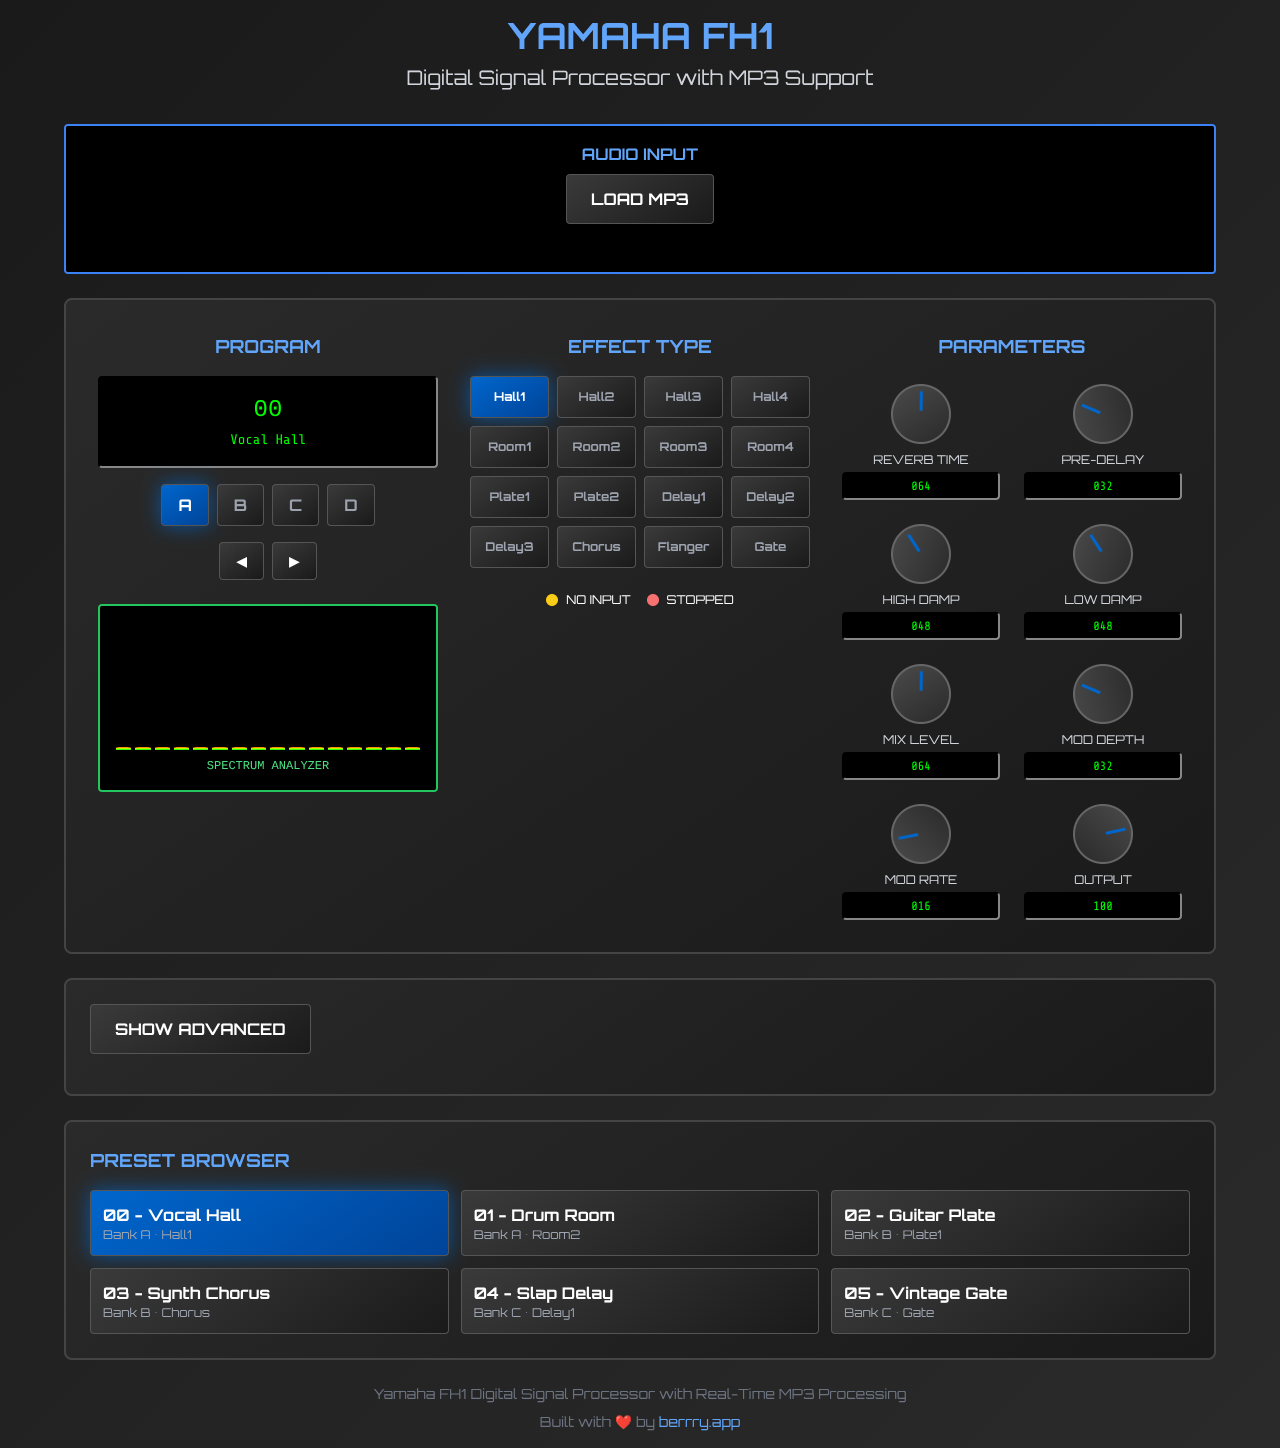Click the previous program arrow
The image size is (1280, 1448).
(241, 561)
